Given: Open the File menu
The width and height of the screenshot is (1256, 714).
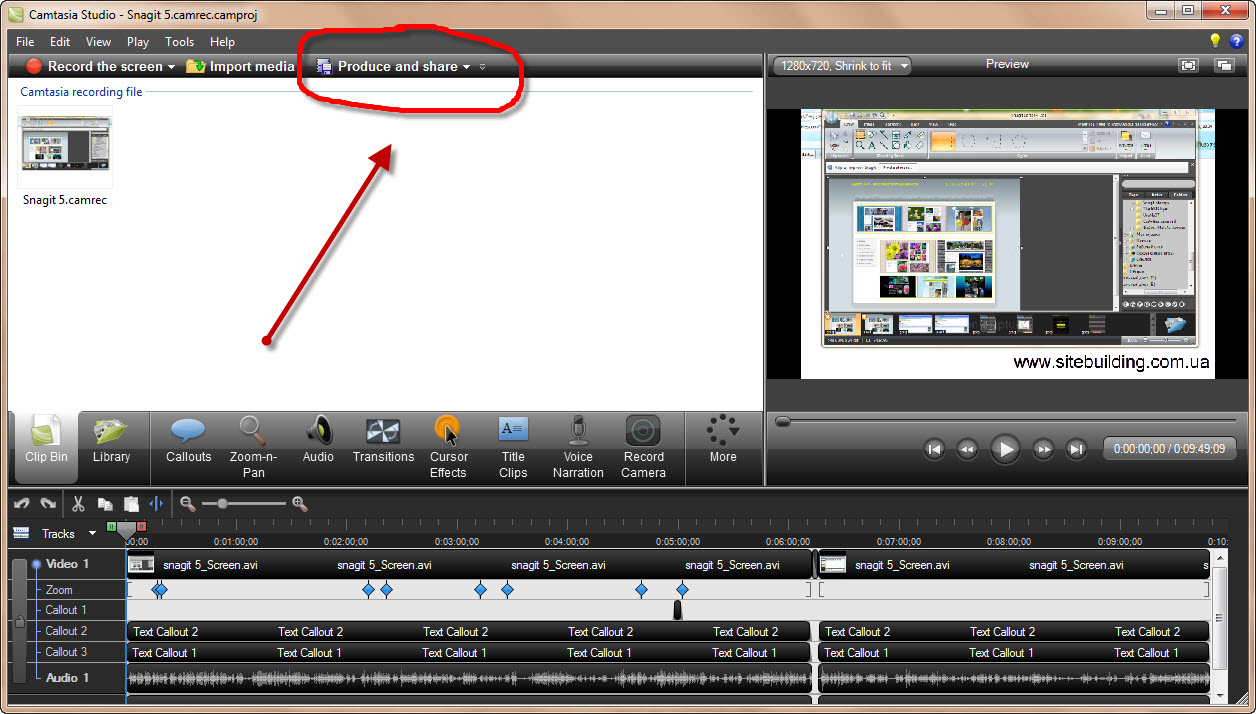Looking at the screenshot, I should tap(25, 42).
